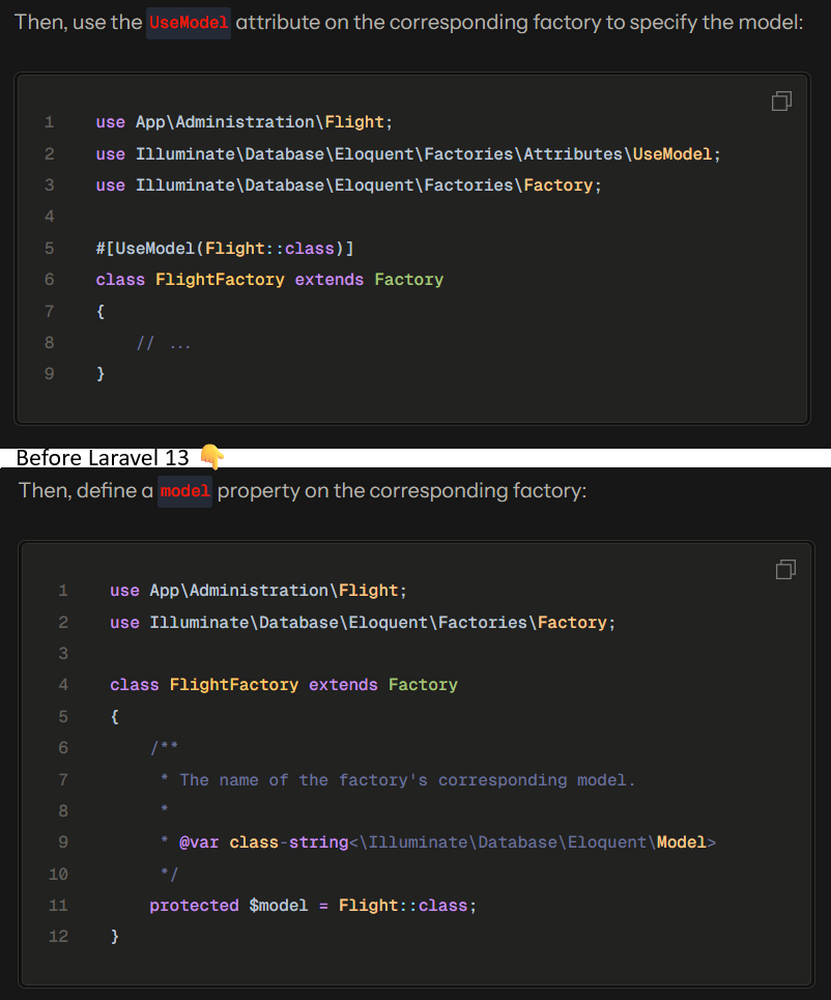Click line number 9 in top code block

(49, 374)
